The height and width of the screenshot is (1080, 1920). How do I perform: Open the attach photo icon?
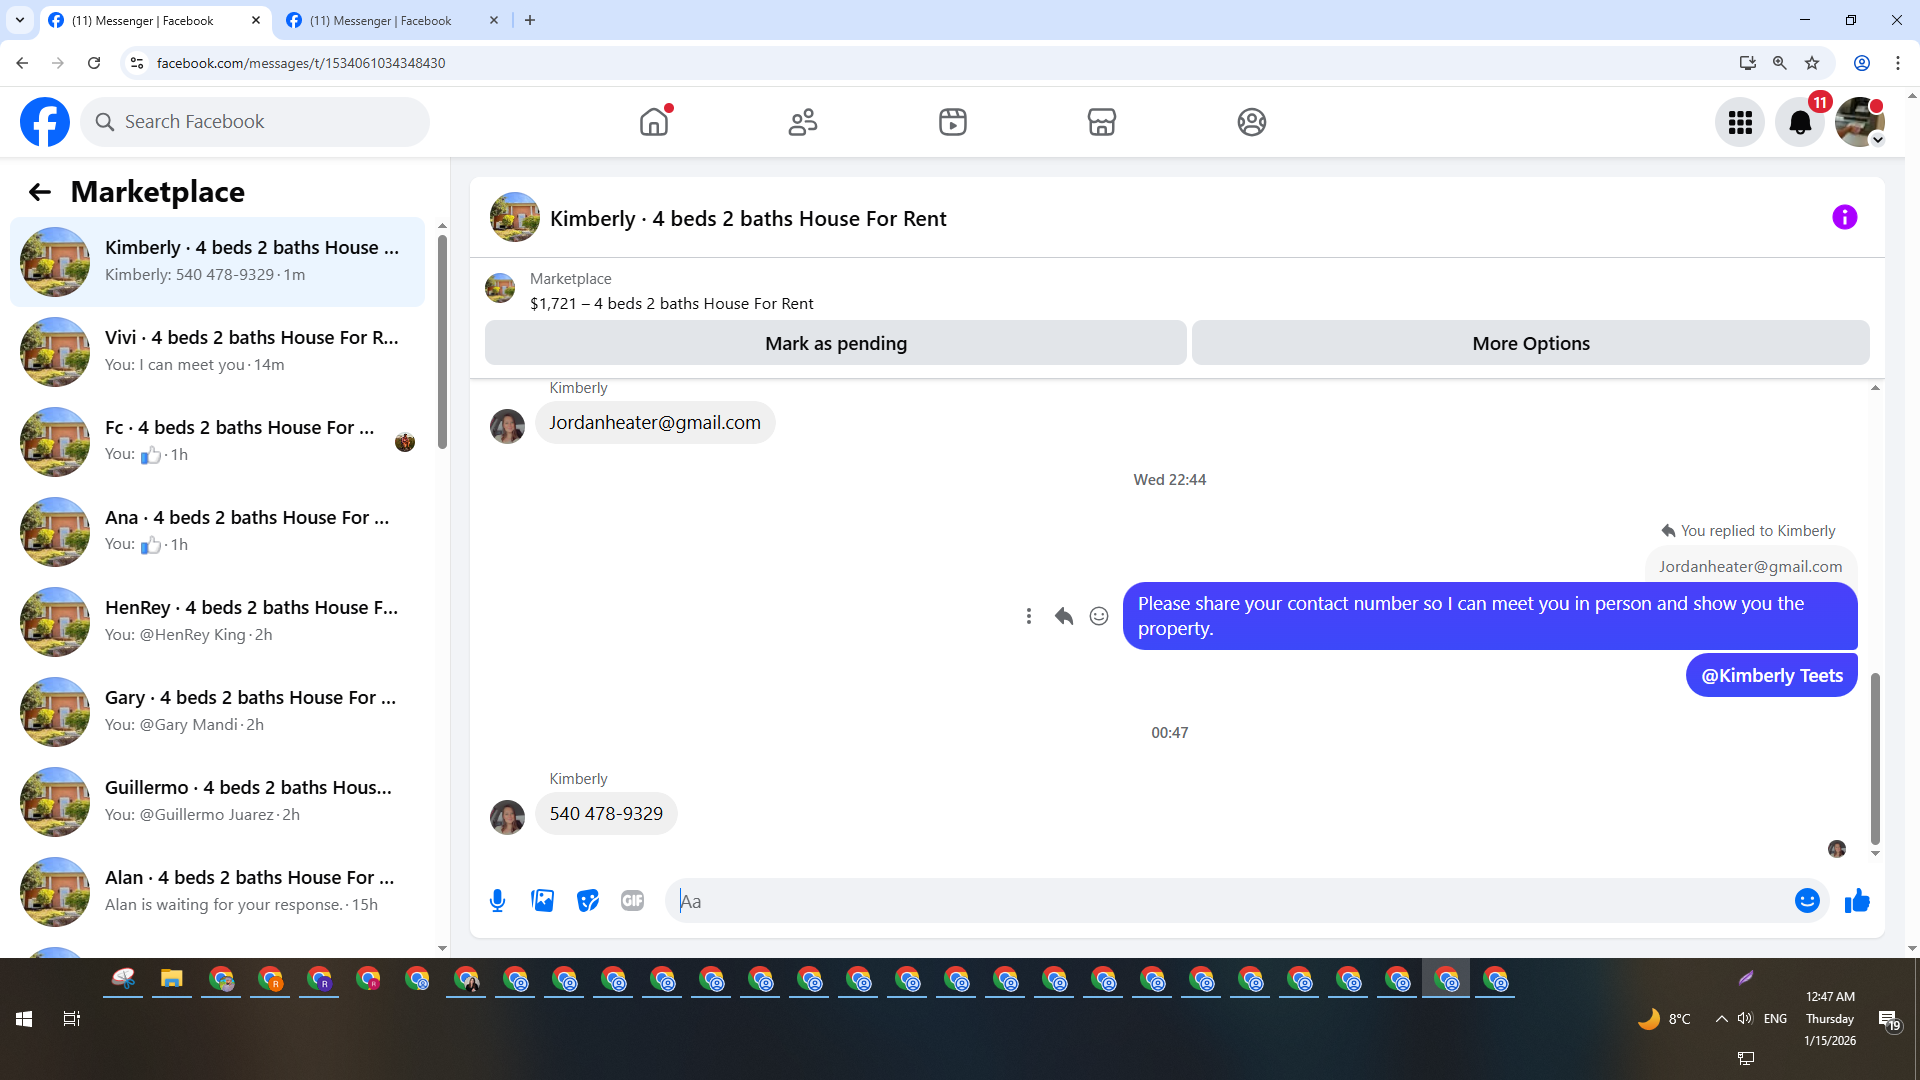(x=542, y=901)
